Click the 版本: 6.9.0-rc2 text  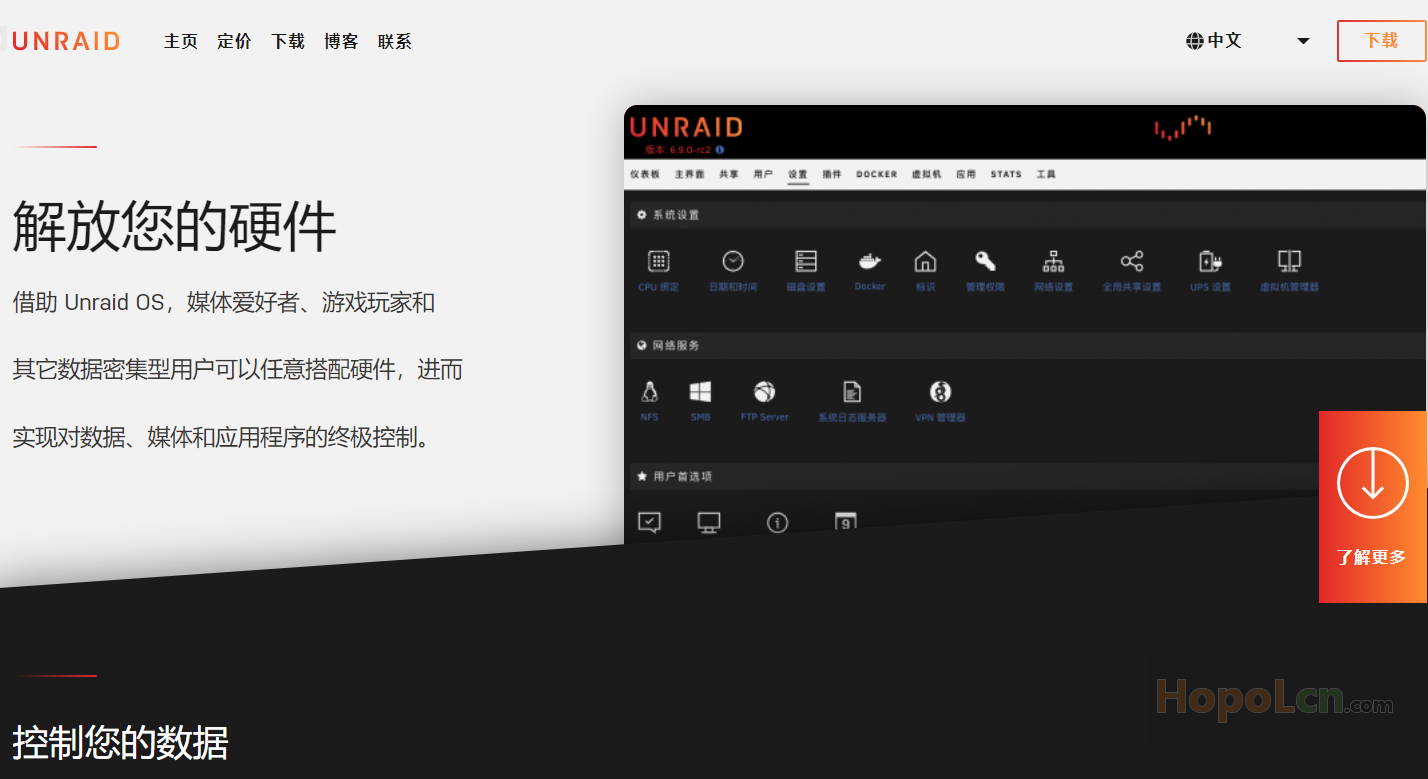678,150
